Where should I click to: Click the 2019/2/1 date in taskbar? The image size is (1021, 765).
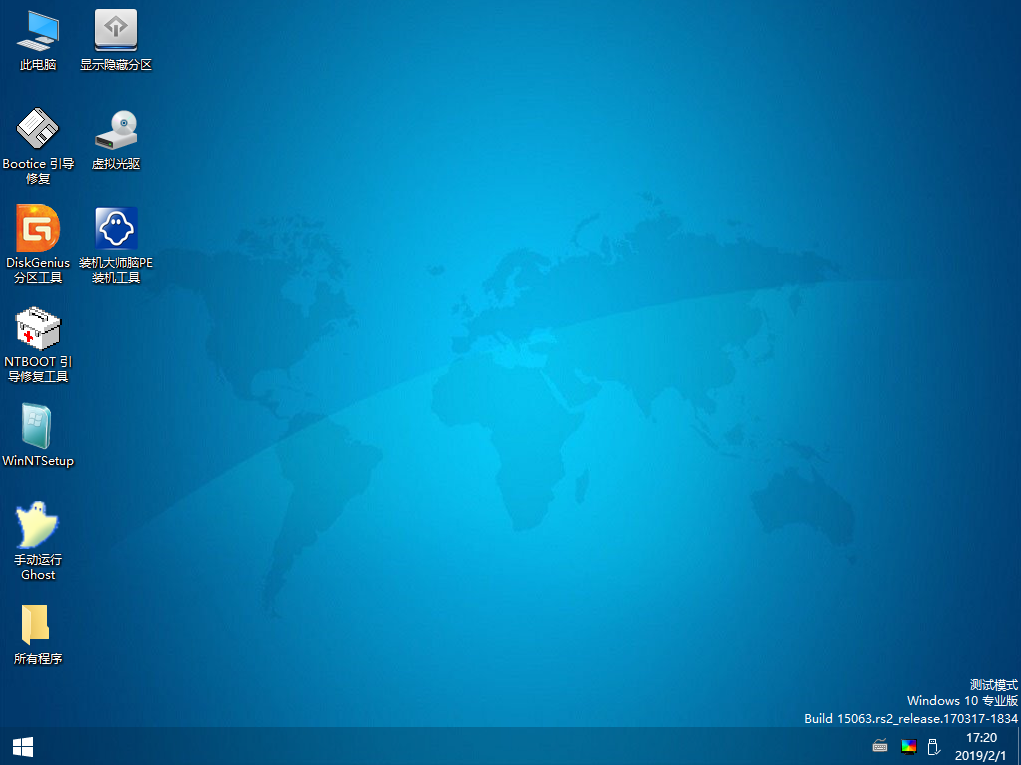[980, 756]
